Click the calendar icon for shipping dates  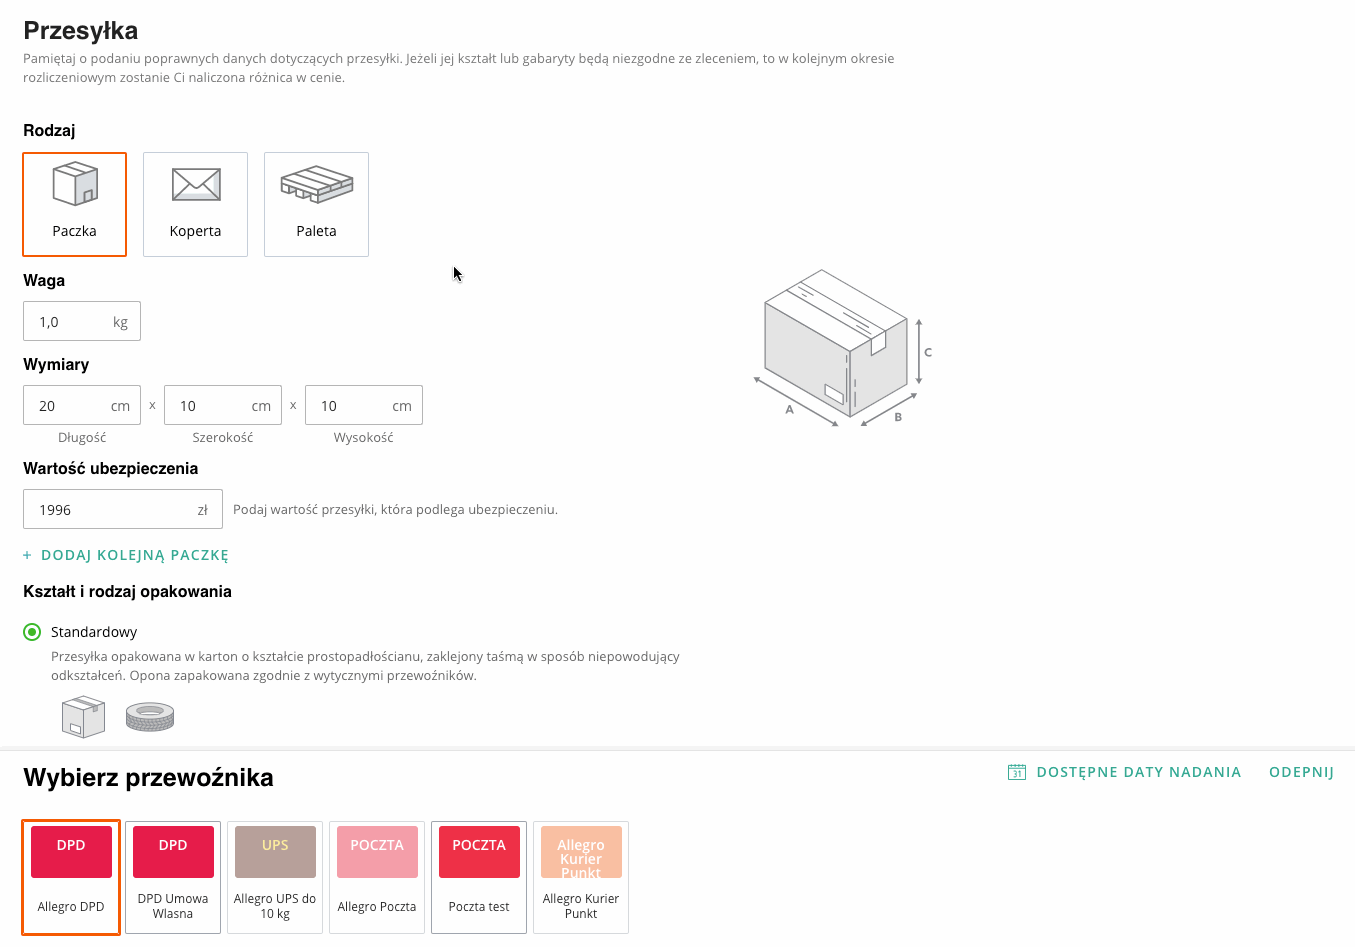1017,772
